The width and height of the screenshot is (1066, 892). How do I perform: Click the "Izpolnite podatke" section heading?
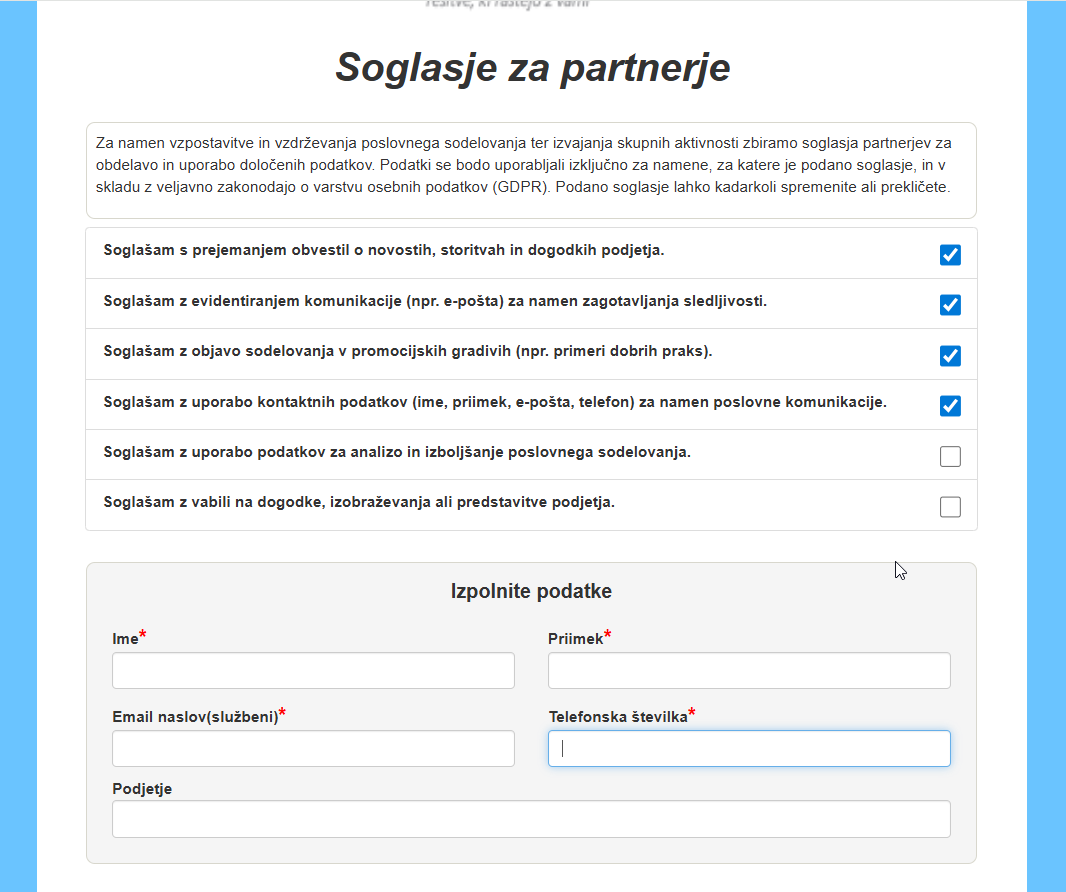point(531,591)
